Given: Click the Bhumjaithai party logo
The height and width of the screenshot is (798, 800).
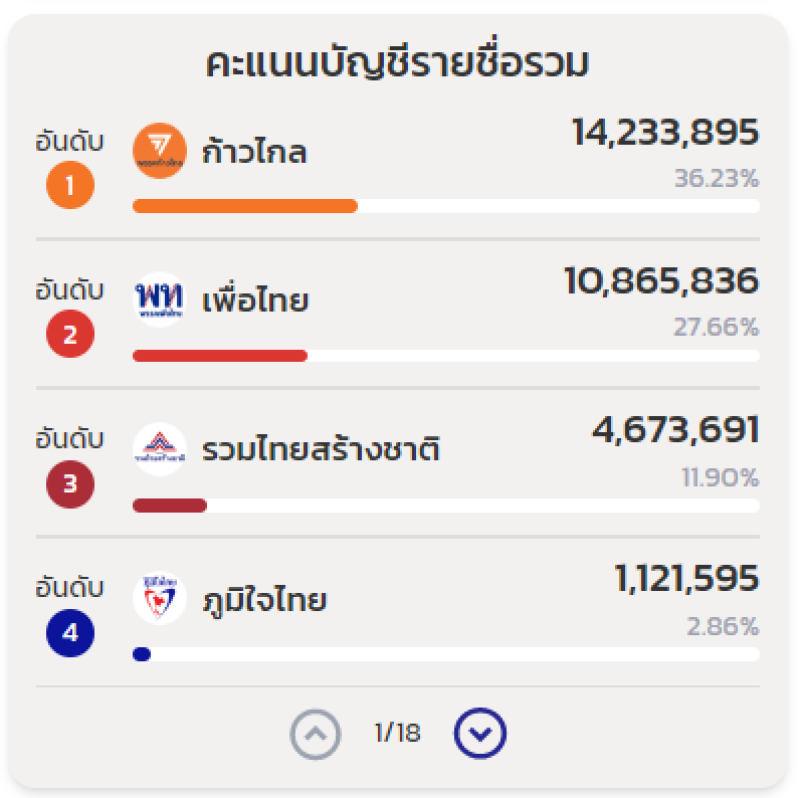Looking at the screenshot, I should (160, 598).
